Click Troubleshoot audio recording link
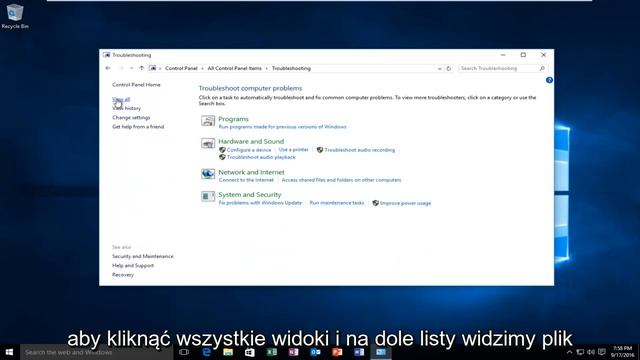 click(x=360, y=150)
